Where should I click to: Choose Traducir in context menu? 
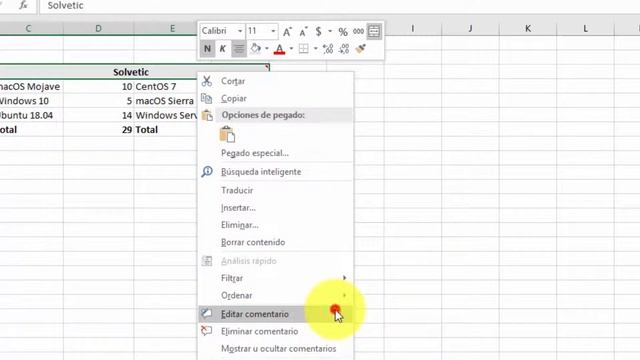pyautogui.click(x=276, y=190)
